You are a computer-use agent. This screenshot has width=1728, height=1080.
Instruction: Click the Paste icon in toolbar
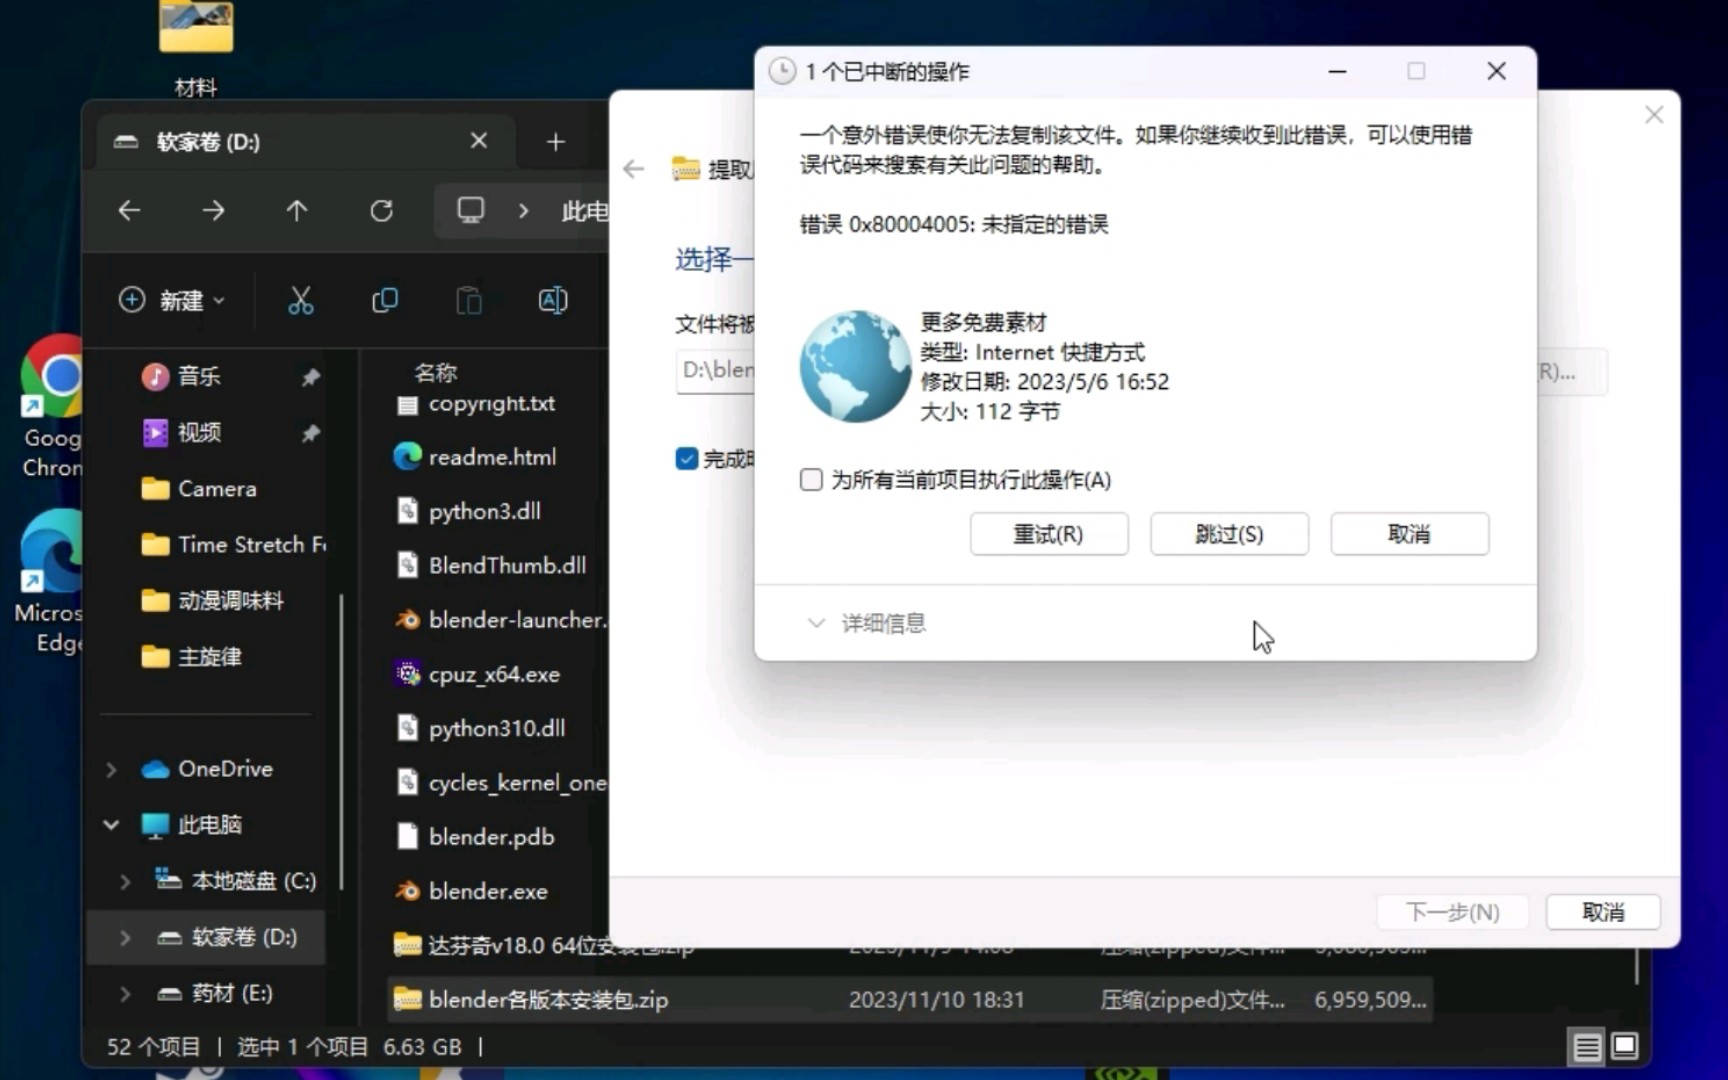(x=468, y=300)
